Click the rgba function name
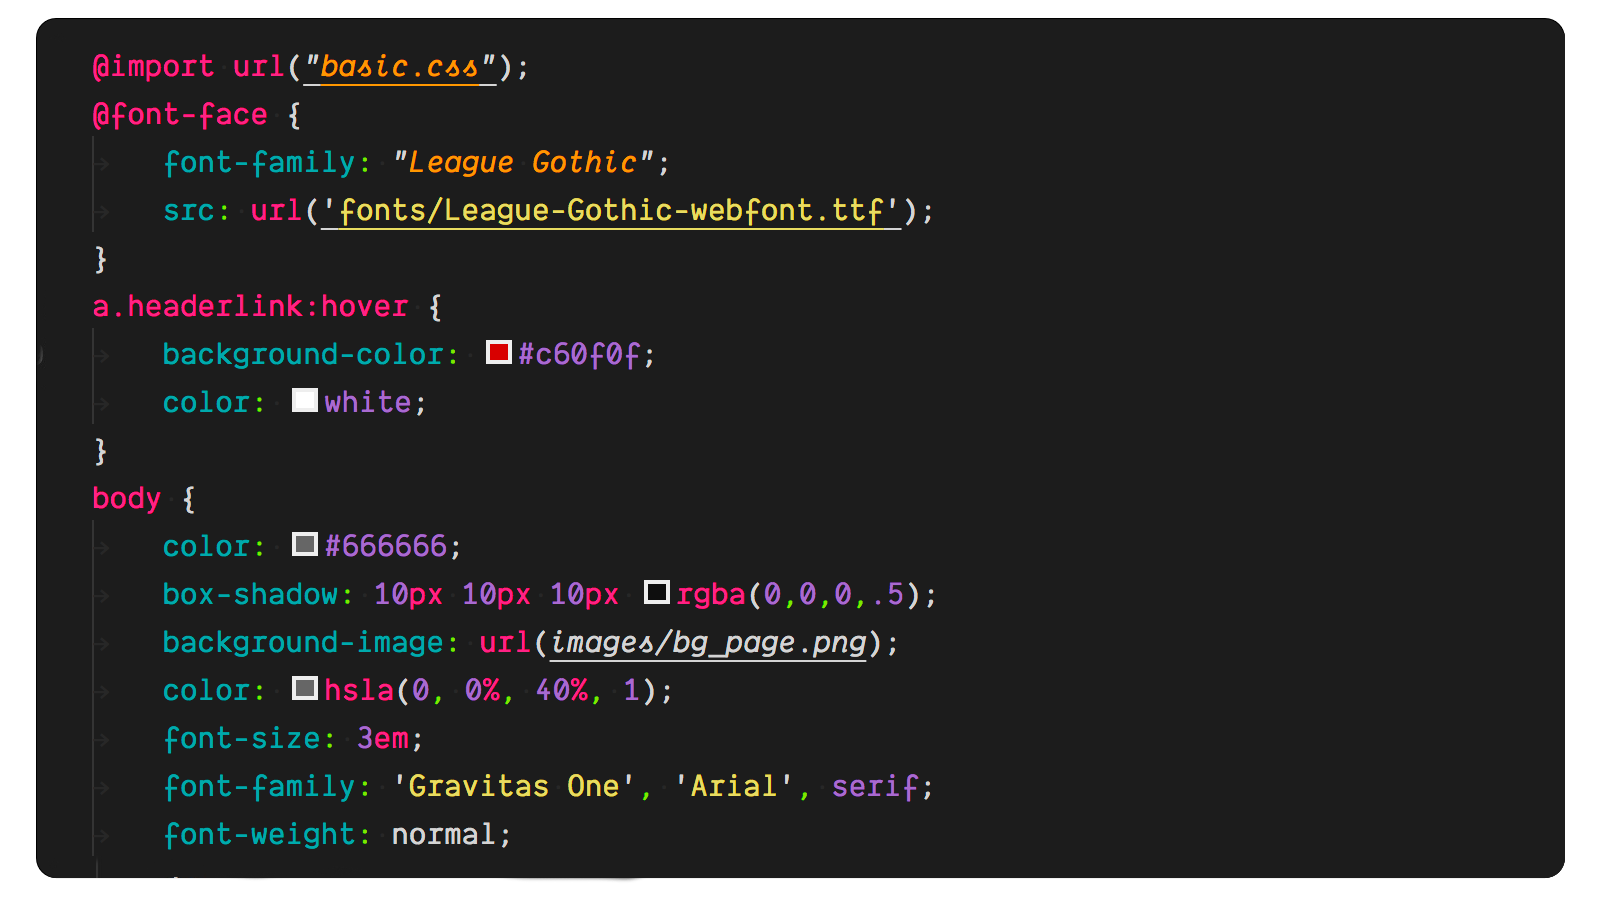The height and width of the screenshot is (900, 1600). pyautogui.click(x=711, y=595)
